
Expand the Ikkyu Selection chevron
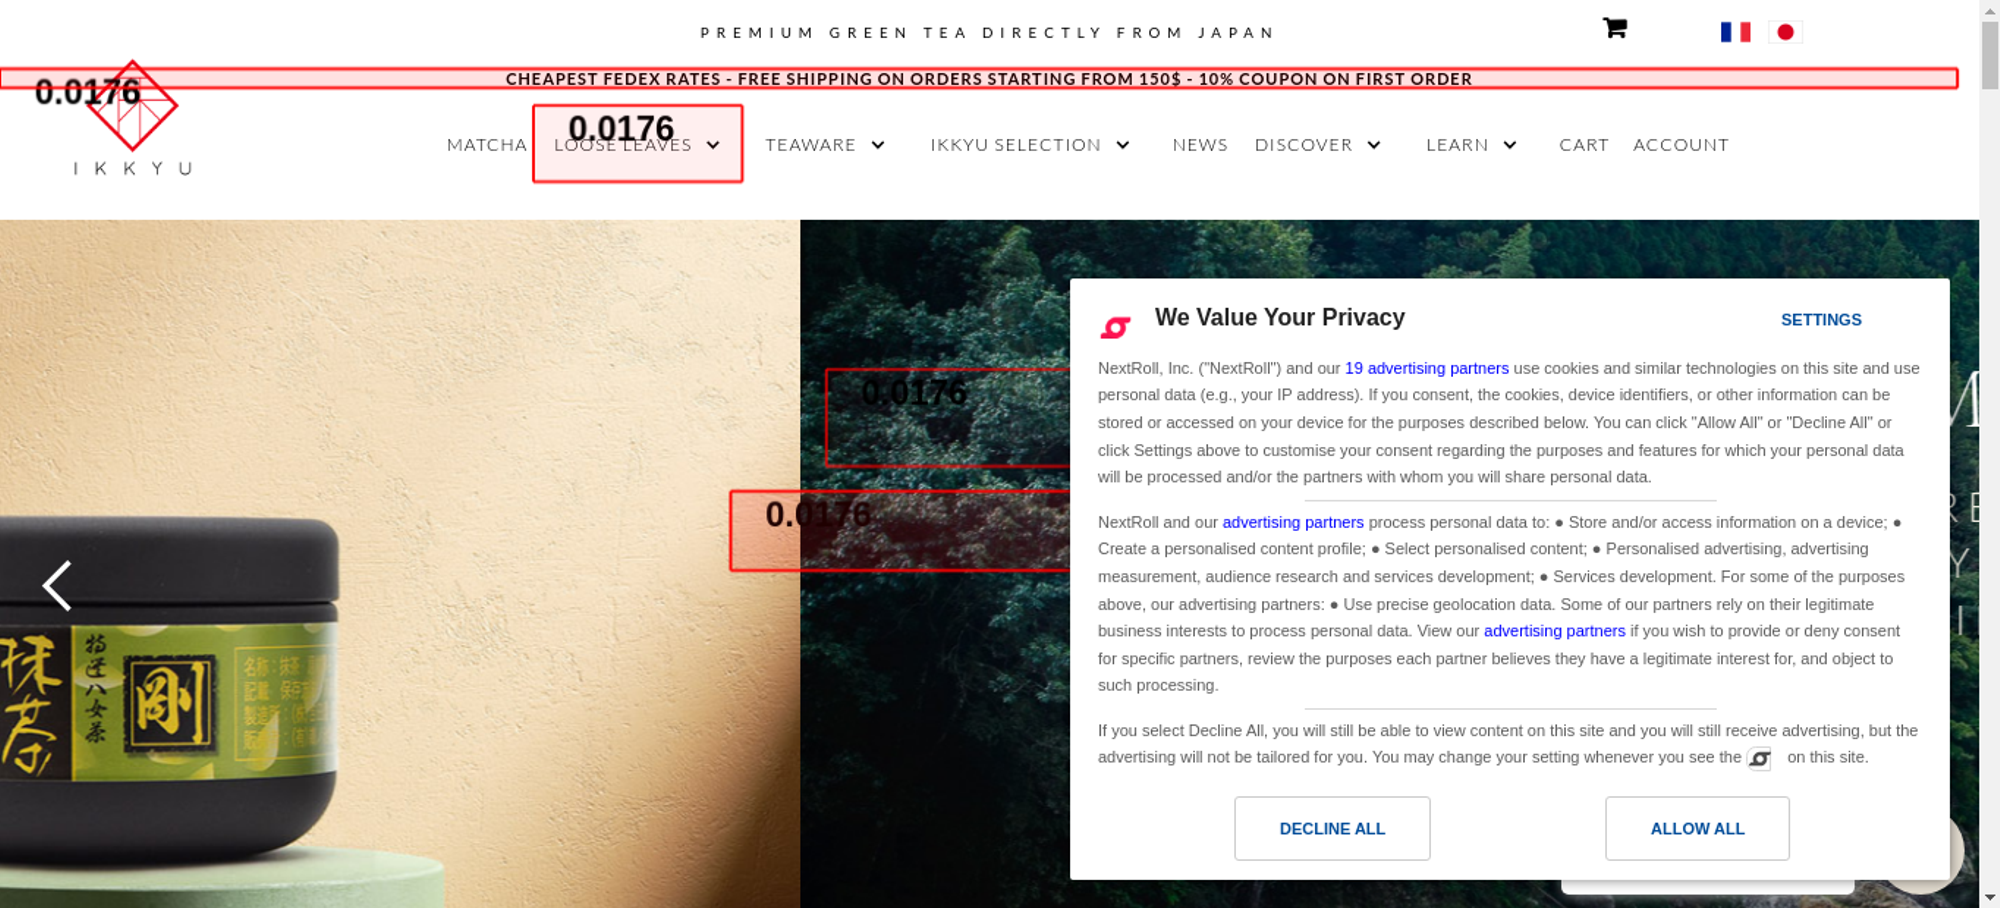click(1123, 145)
